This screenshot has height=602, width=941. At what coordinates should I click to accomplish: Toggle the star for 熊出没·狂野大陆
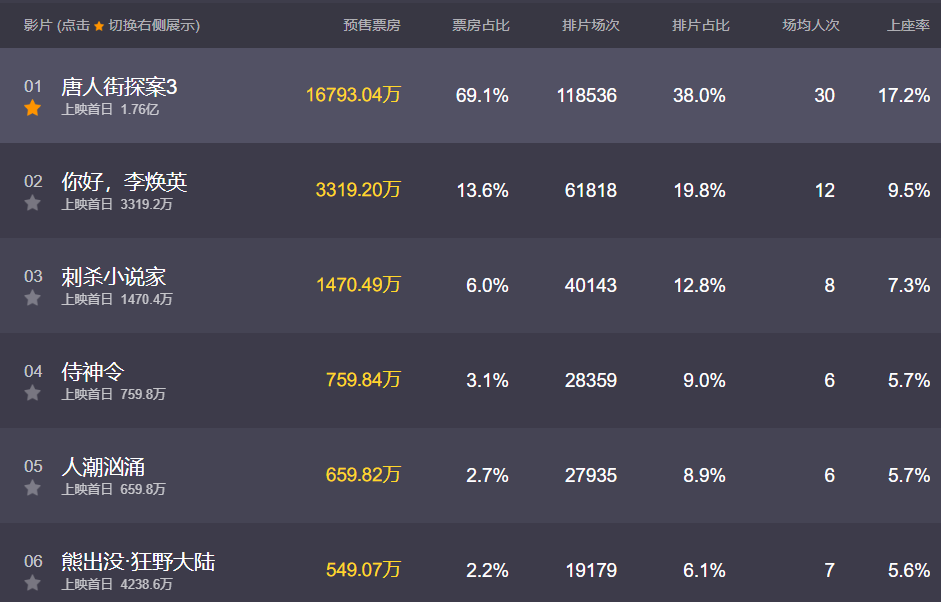pyautogui.click(x=32, y=583)
